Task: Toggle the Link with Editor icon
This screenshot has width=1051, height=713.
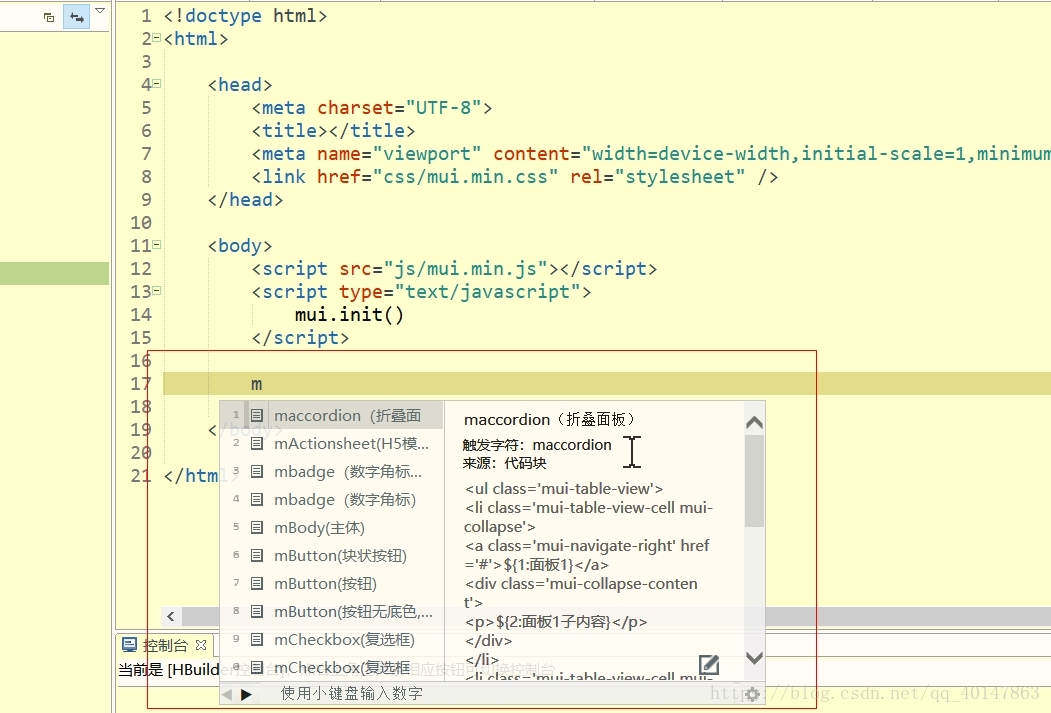Action: click(76, 17)
